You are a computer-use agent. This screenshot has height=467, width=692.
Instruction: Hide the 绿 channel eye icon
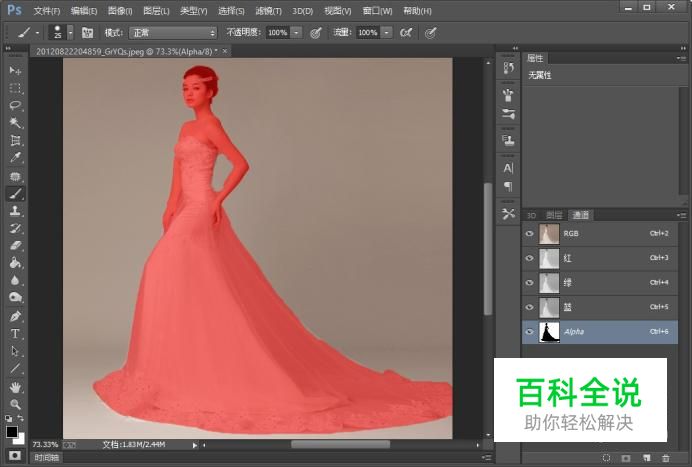point(529,282)
